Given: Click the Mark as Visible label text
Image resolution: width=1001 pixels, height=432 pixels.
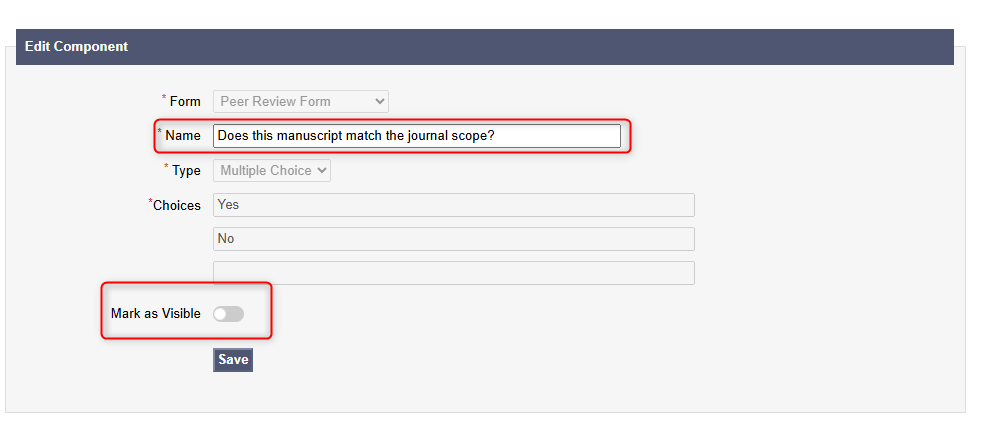Looking at the screenshot, I should [156, 314].
